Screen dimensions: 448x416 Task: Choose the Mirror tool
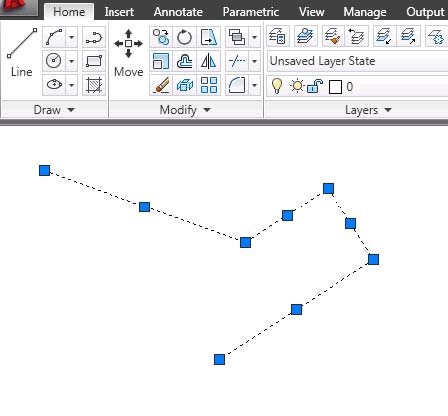coord(209,61)
